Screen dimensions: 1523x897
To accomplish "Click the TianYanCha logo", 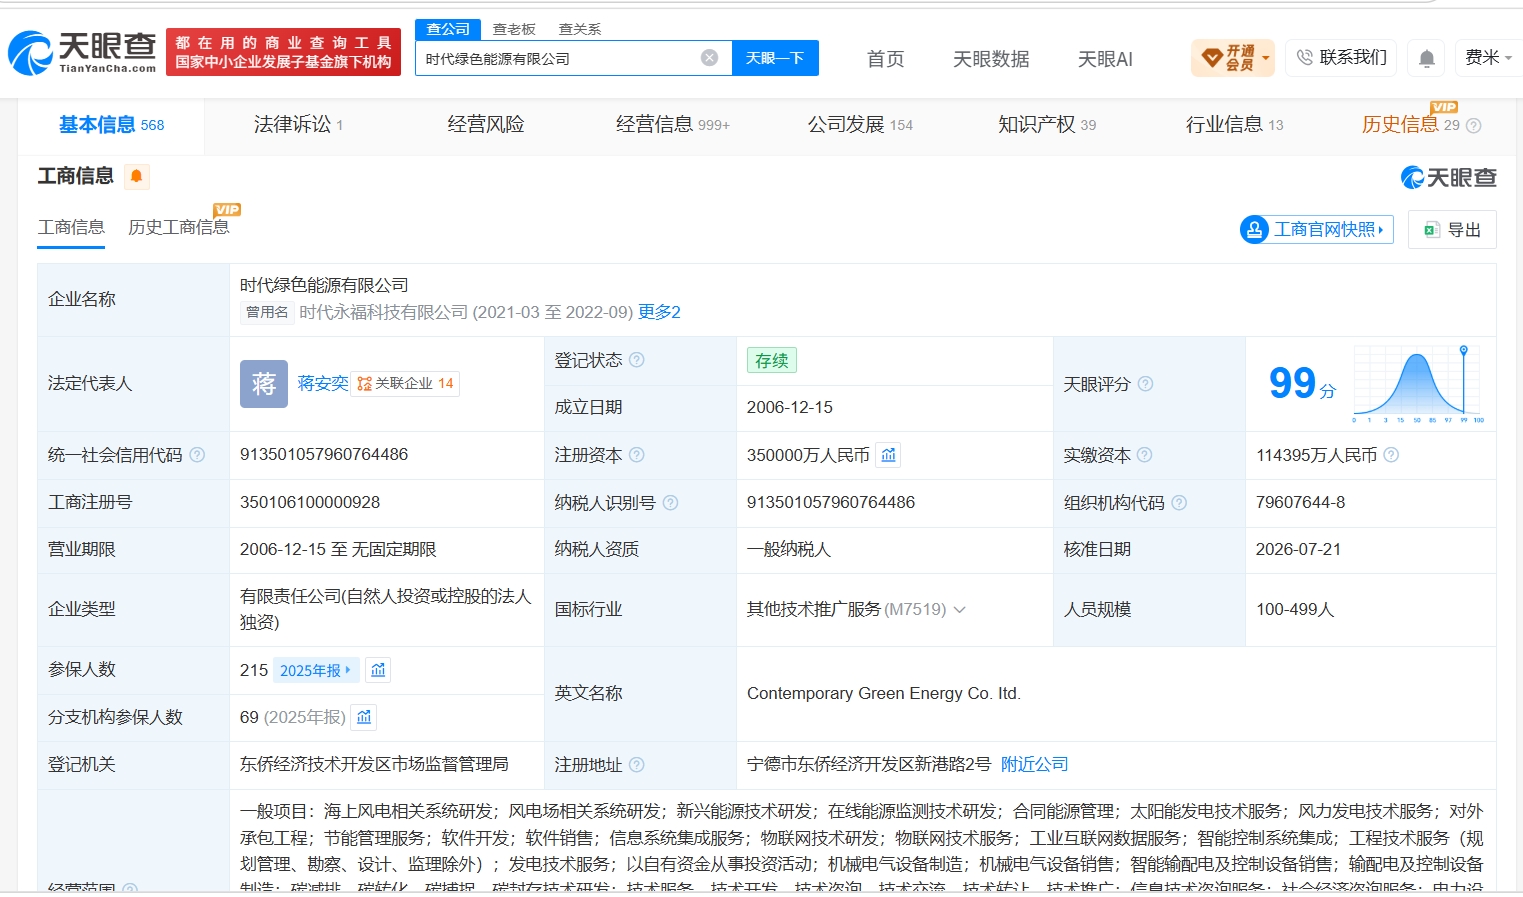I will [x=82, y=52].
